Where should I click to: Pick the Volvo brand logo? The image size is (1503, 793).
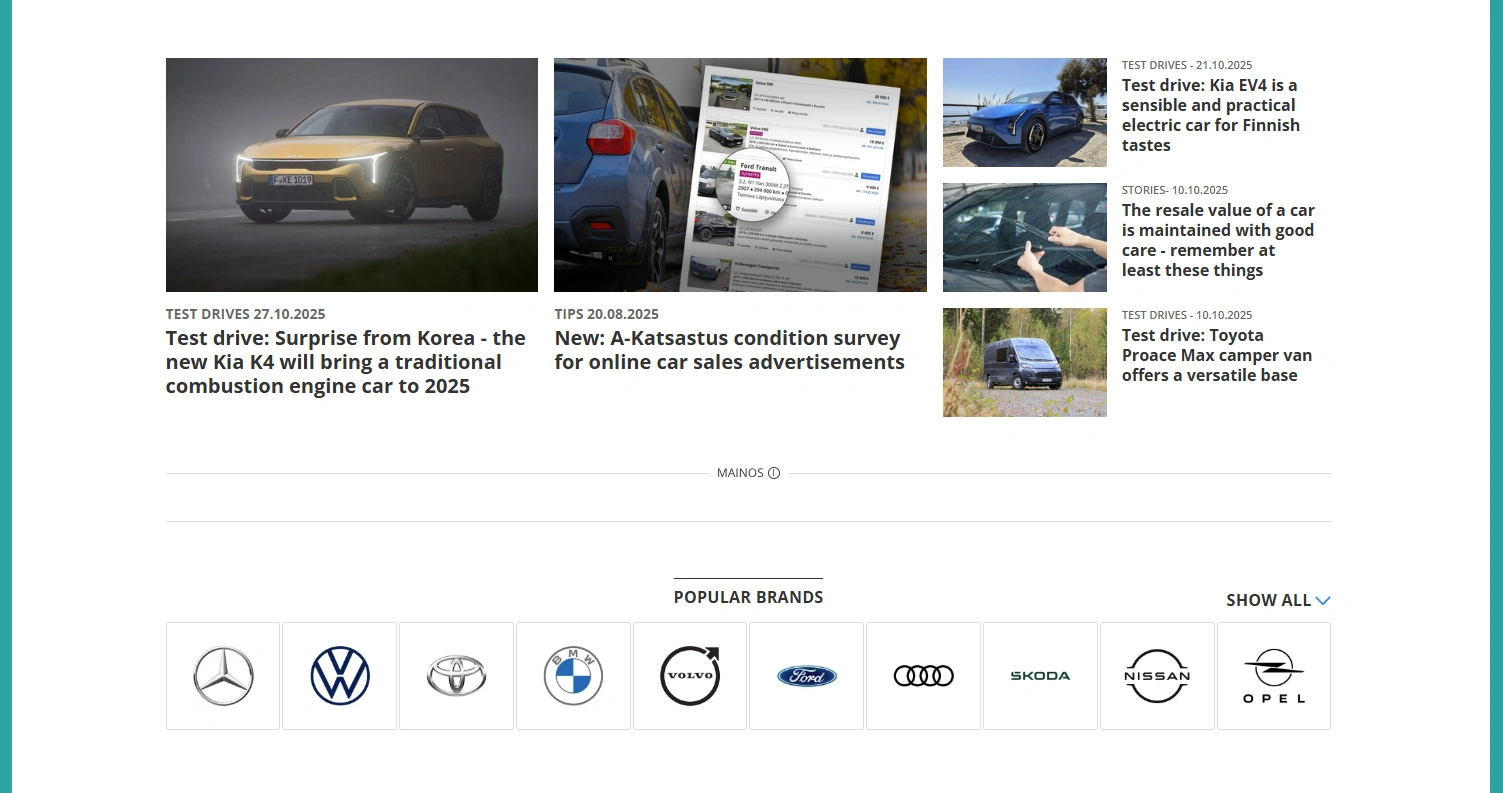[690, 676]
